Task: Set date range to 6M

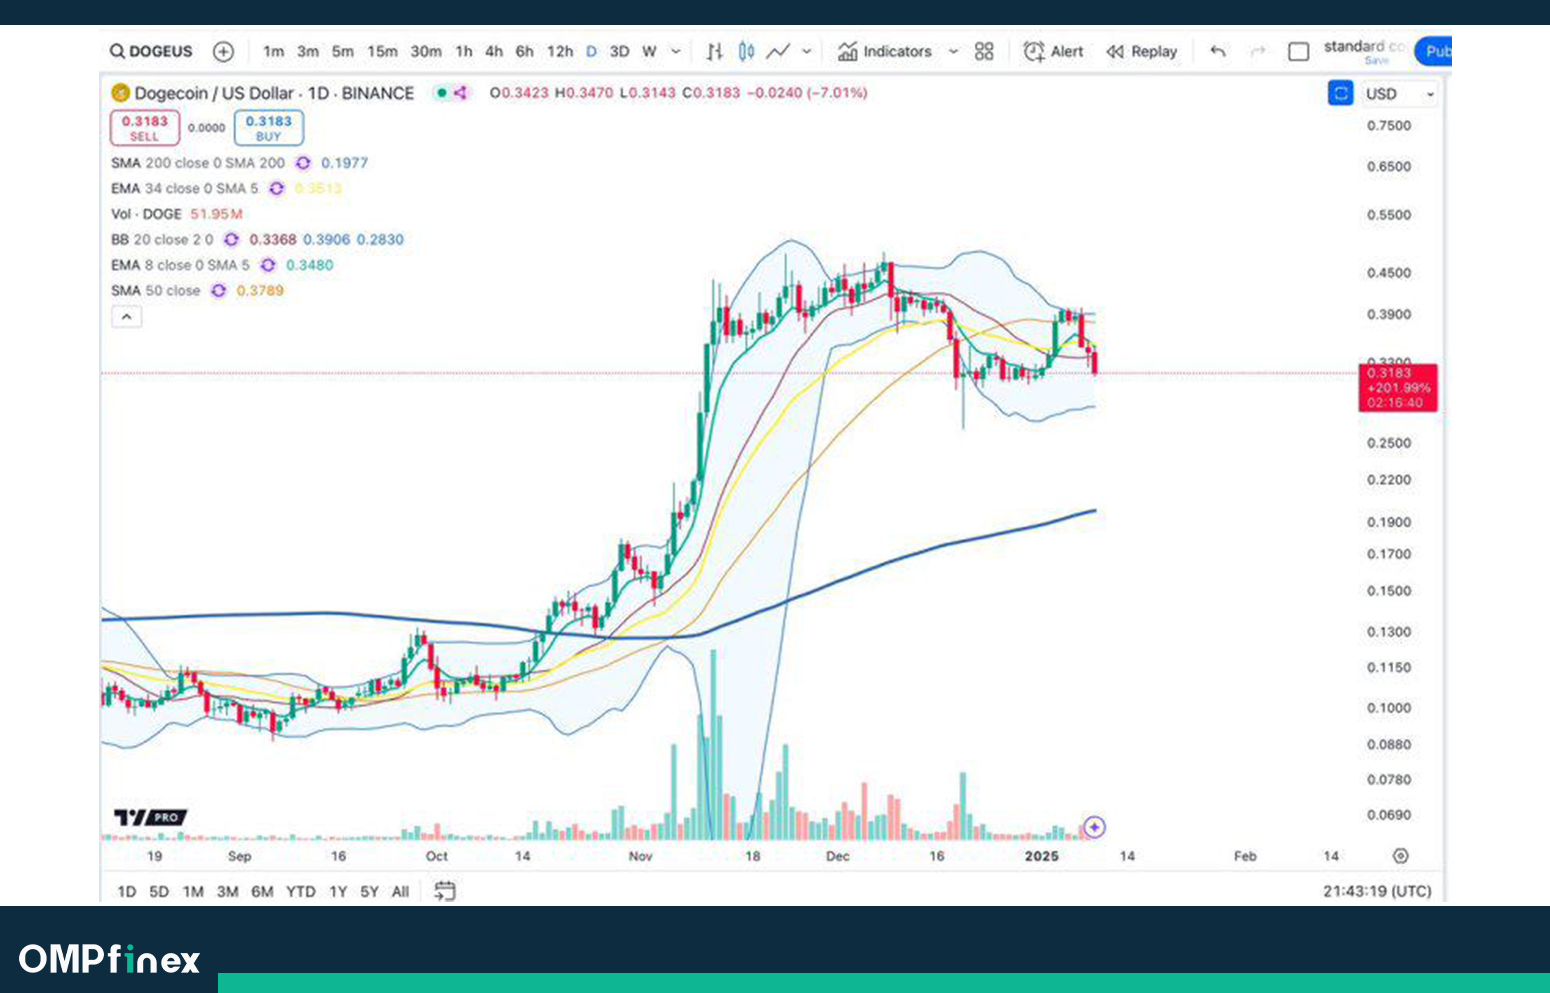Action: pyautogui.click(x=262, y=891)
